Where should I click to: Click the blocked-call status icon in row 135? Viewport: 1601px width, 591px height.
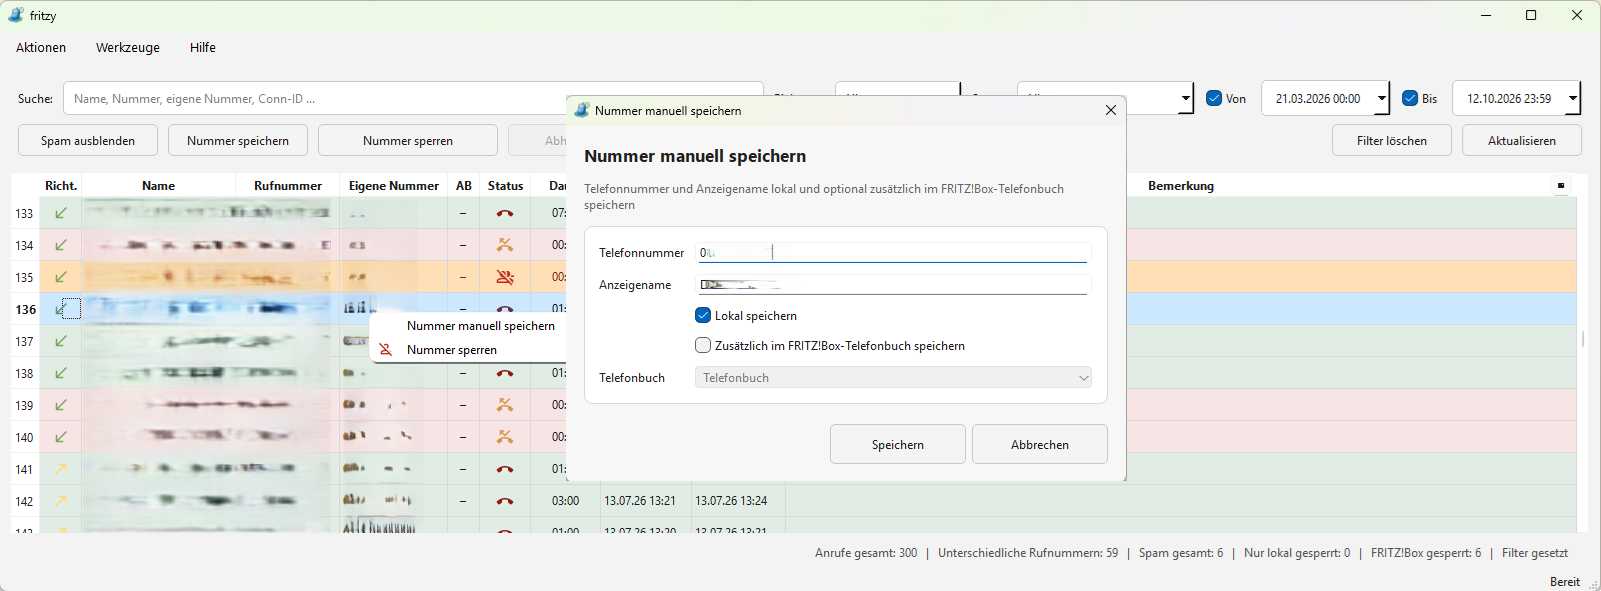click(505, 277)
